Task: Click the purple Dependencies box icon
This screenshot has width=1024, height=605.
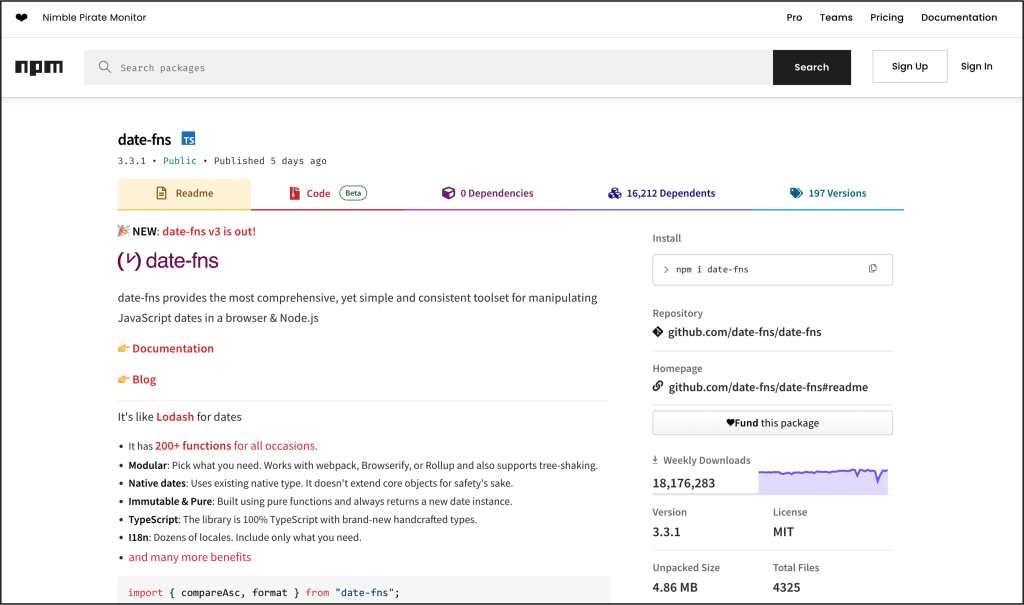Action: tap(448, 193)
